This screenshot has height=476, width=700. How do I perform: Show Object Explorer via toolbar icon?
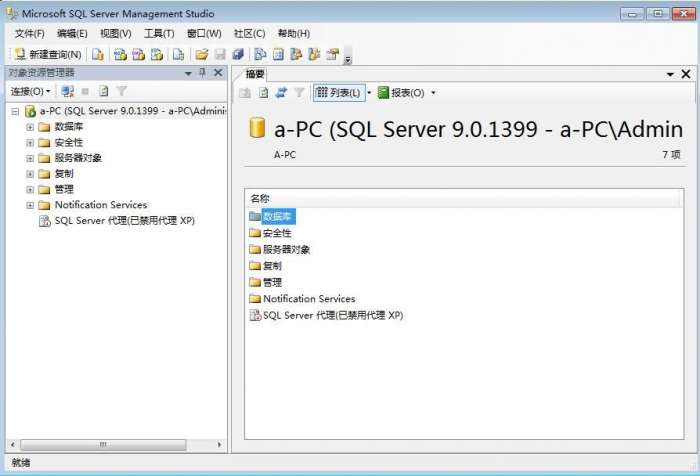click(x=296, y=54)
